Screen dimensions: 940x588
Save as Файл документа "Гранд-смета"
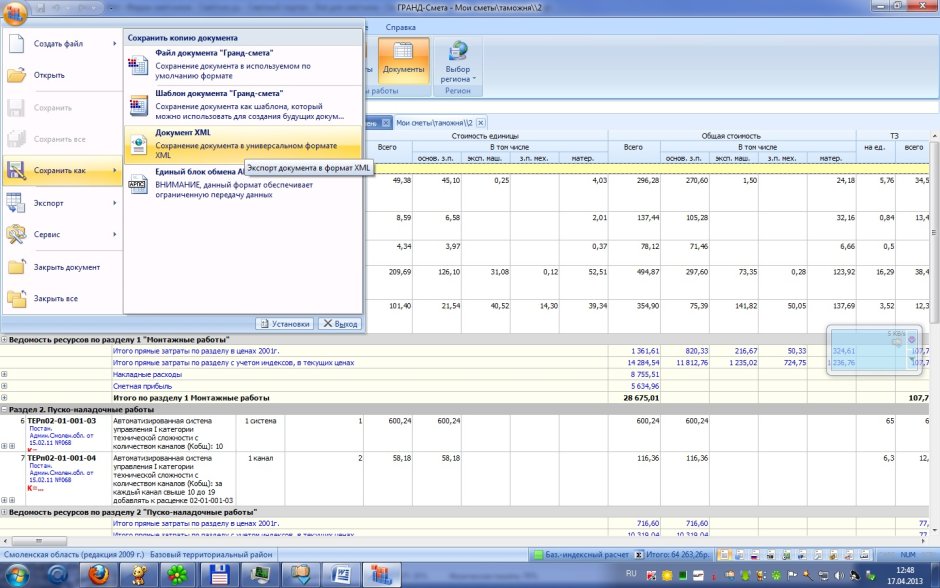click(x=243, y=65)
